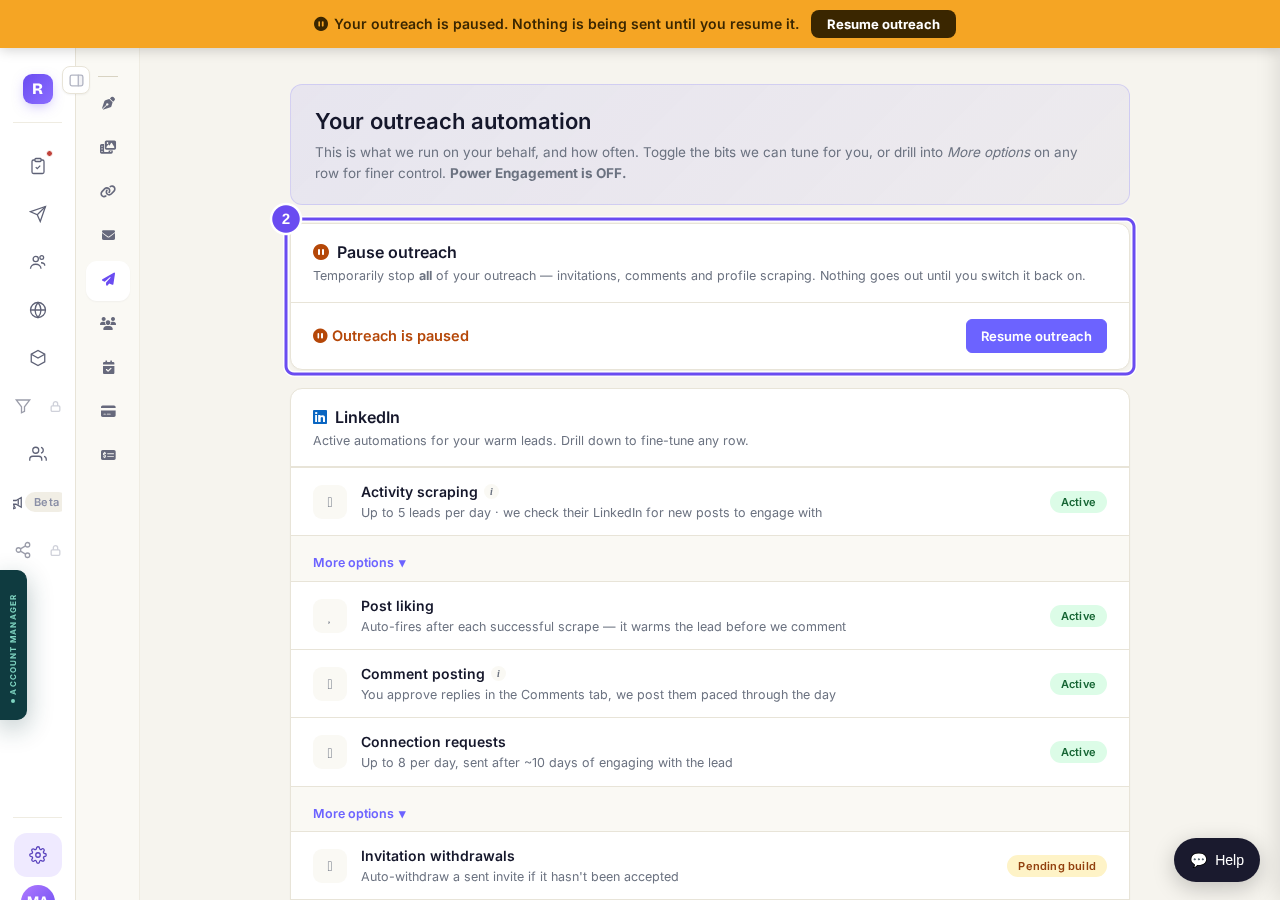Click the Pending build badge

coord(1057,866)
